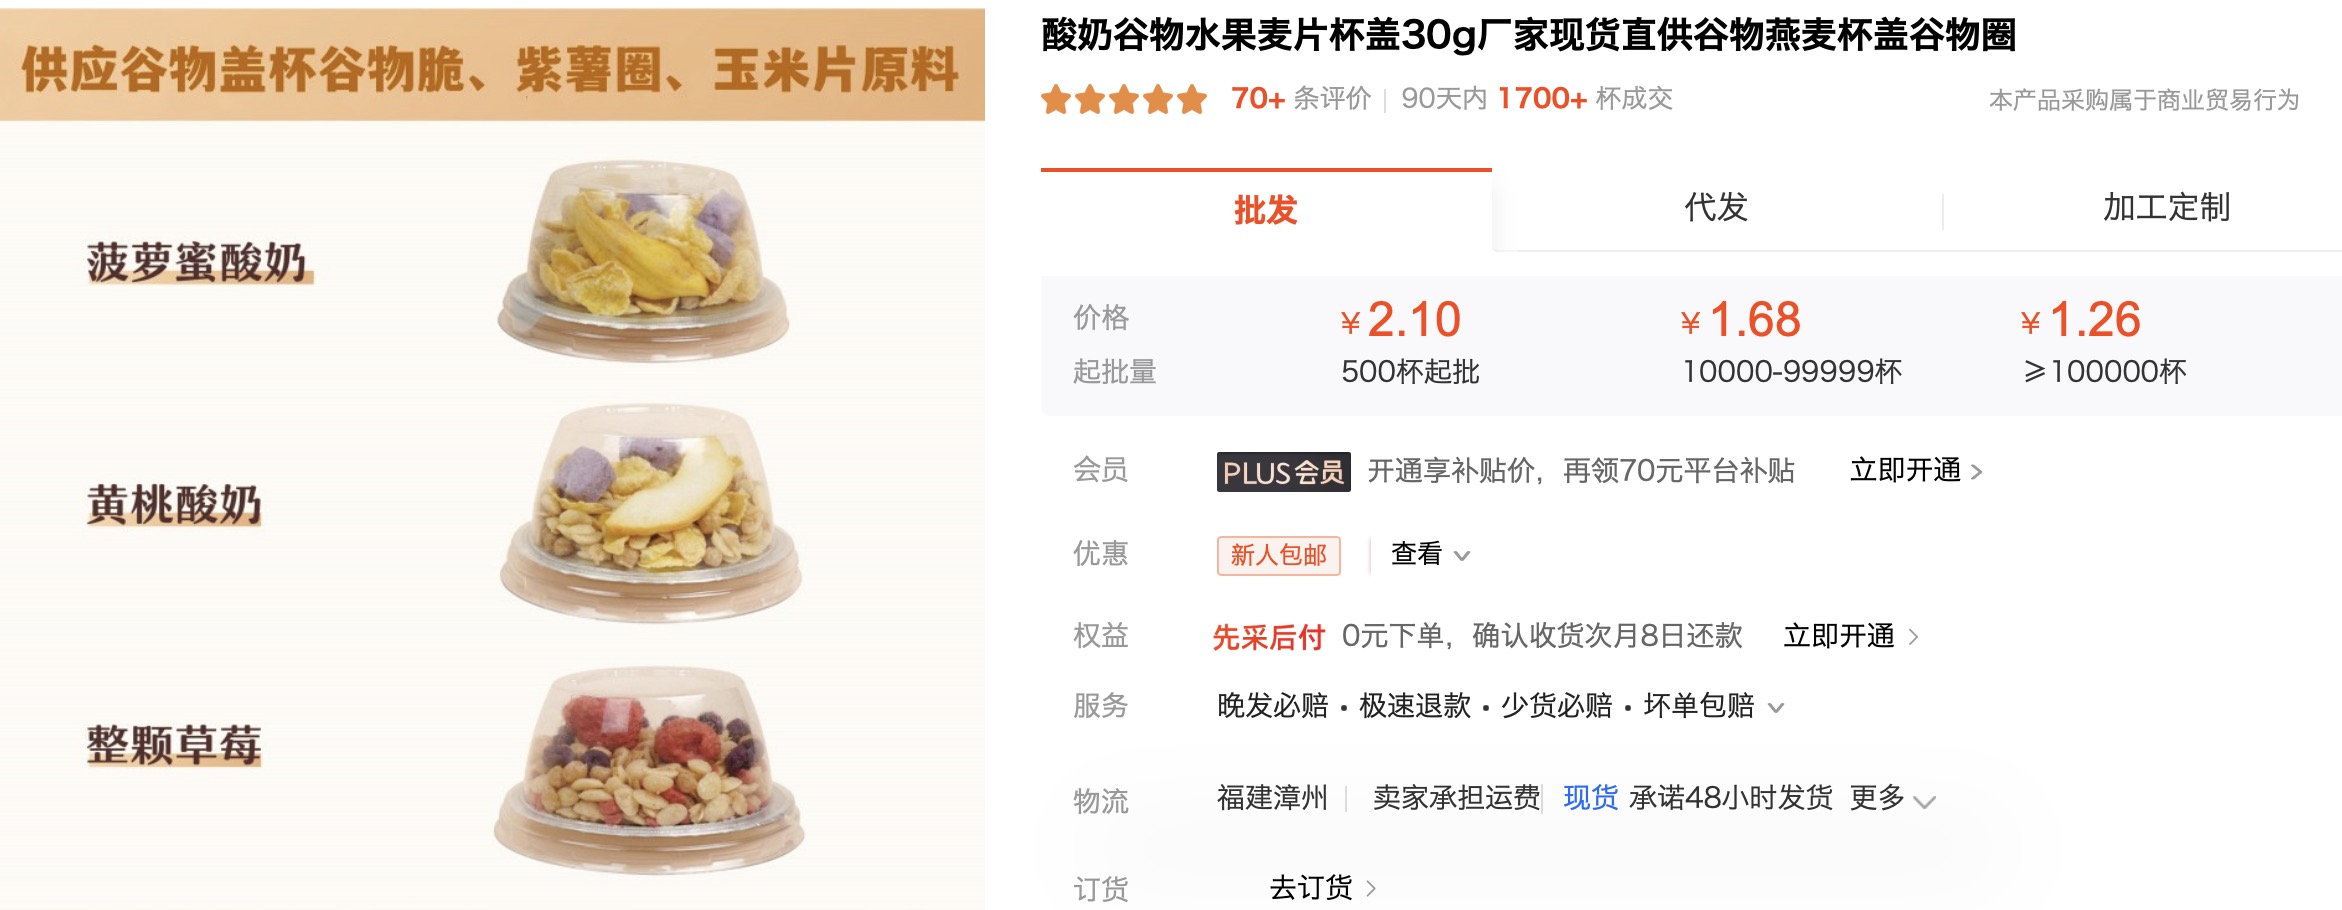Click the 新人包邮 coupon tag
The image size is (2342, 910).
[1278, 555]
